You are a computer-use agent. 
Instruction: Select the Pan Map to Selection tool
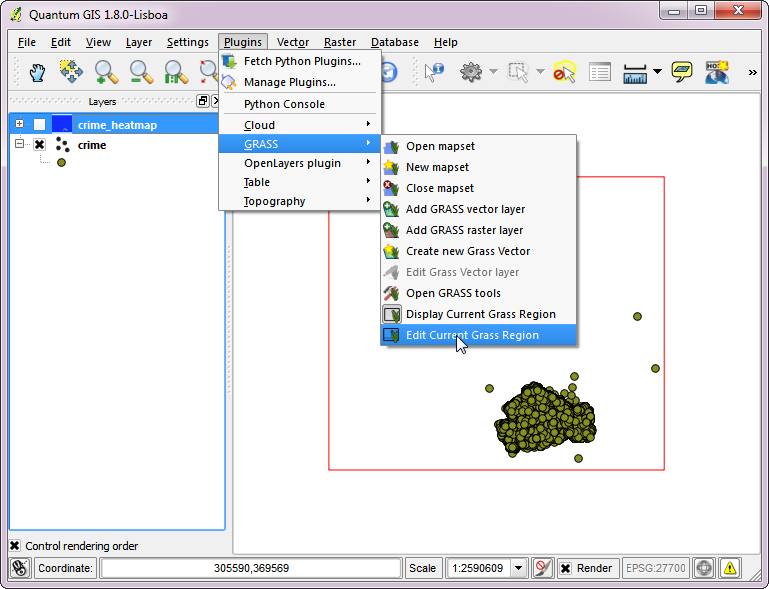tap(72, 72)
